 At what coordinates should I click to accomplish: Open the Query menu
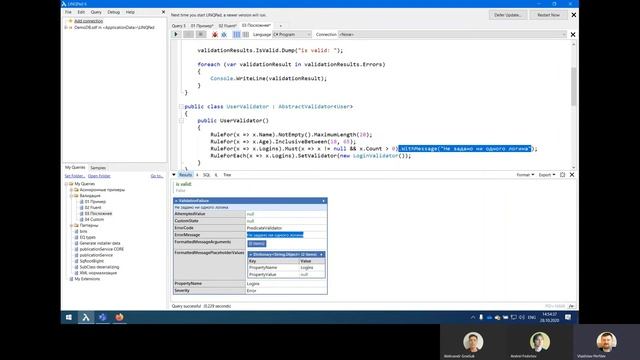[x=96, y=12]
